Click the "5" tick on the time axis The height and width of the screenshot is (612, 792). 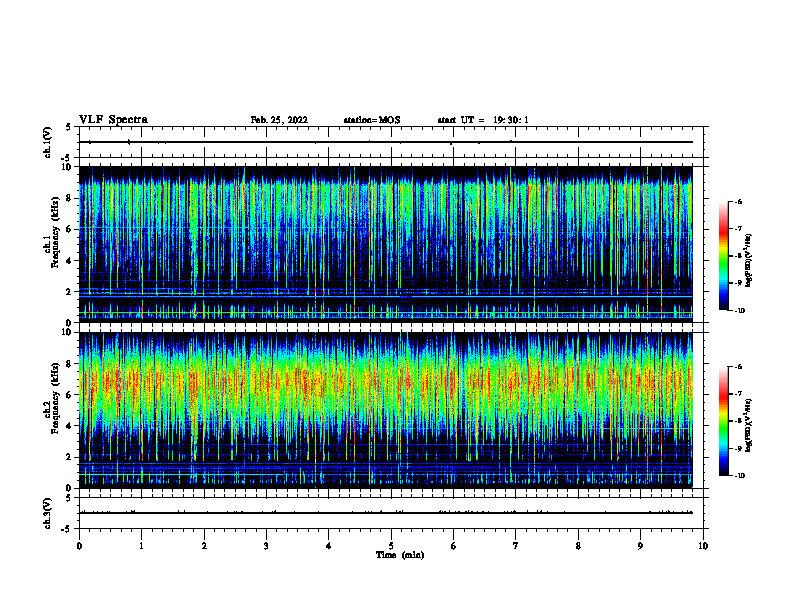391,546
